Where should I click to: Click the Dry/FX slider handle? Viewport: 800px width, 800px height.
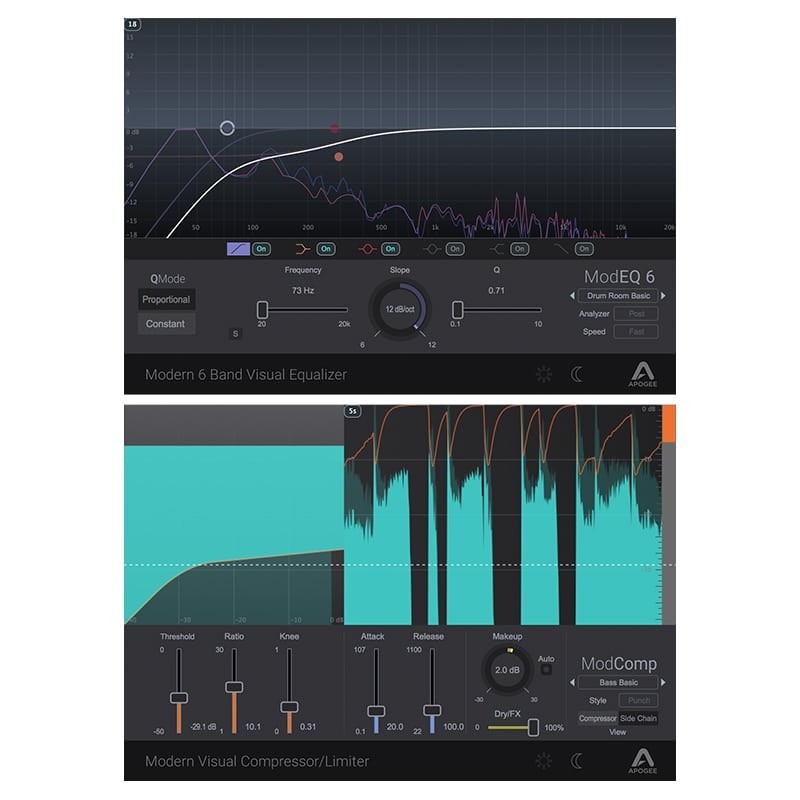tap(533, 727)
